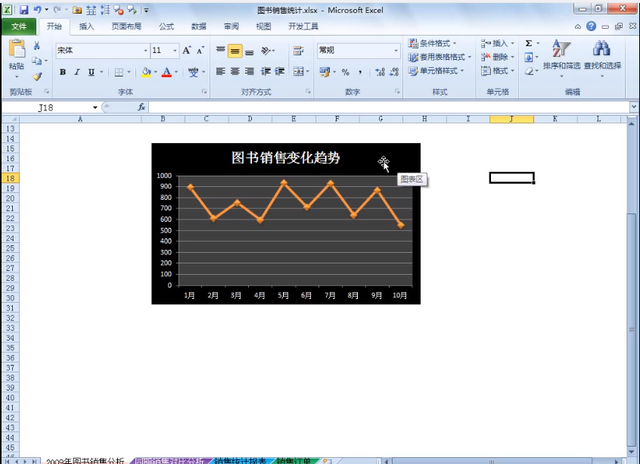Select the 2009年图书销售分析 sheet tab
Screen dimensions: 640x464
(85, 461)
